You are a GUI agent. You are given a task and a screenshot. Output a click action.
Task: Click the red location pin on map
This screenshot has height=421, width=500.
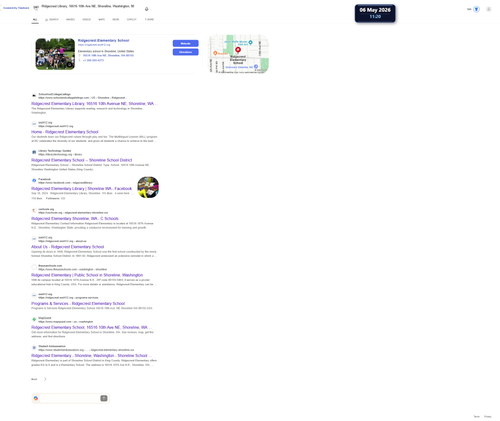pyautogui.click(x=238, y=50)
